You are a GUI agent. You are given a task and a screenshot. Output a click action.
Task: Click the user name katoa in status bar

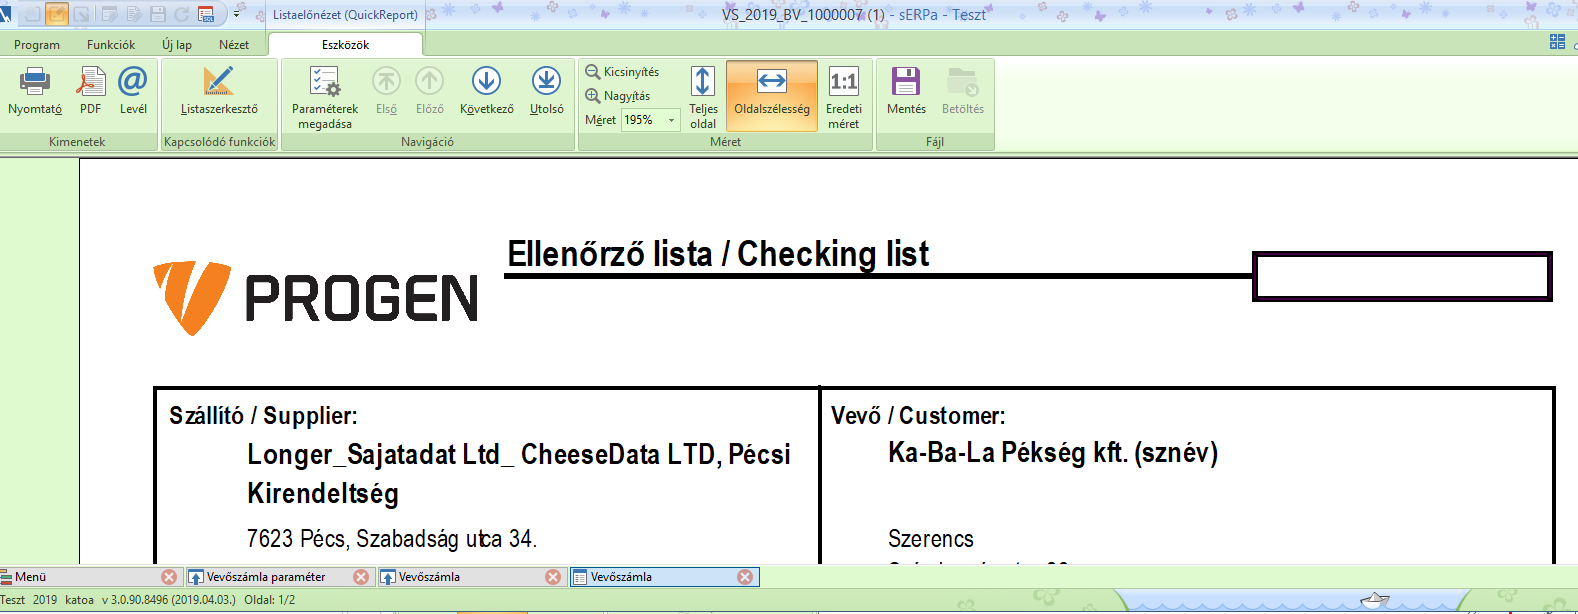point(79,600)
